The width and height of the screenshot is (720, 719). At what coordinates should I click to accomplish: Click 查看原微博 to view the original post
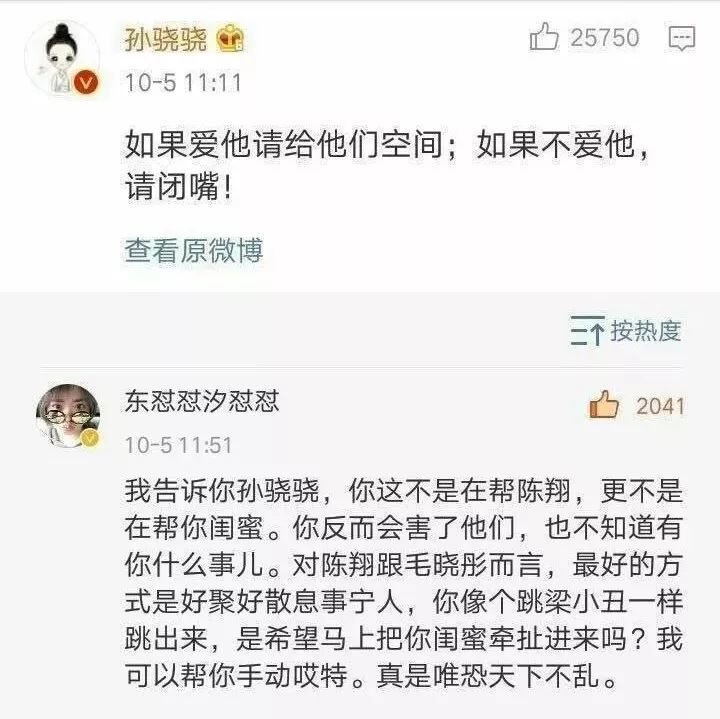(194, 251)
